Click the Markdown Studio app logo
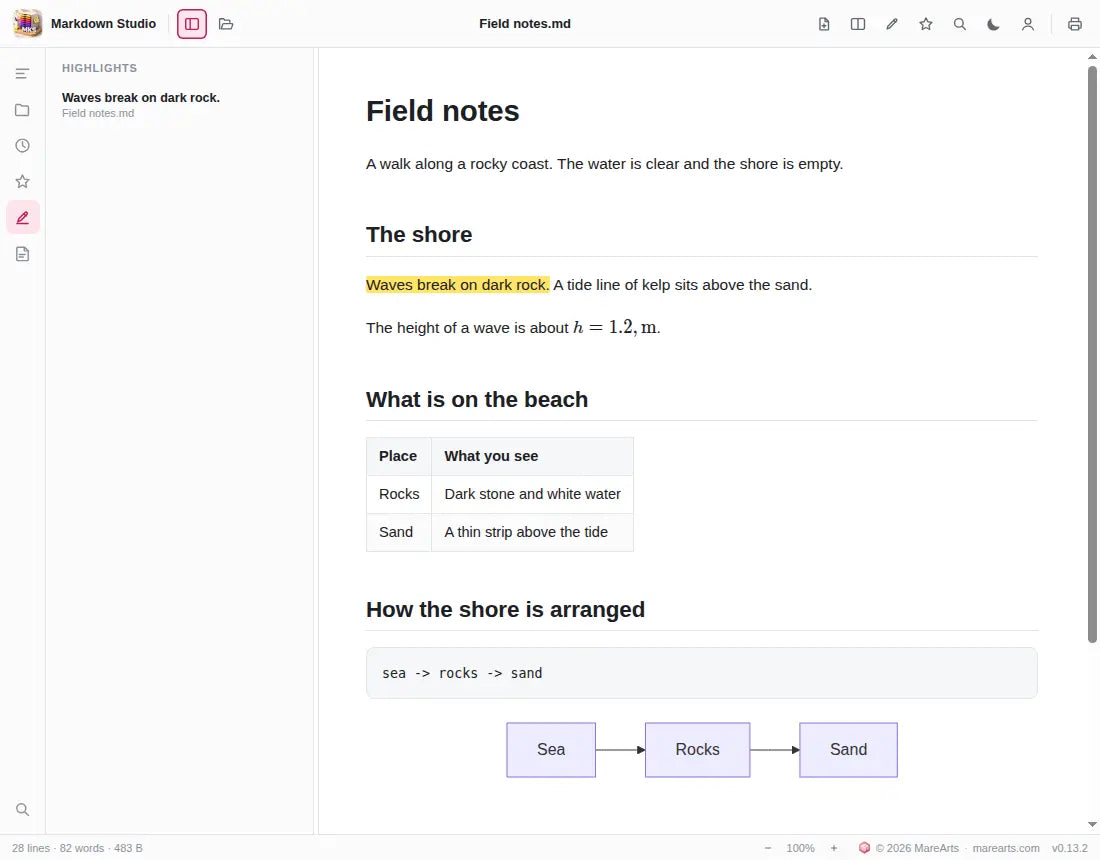The width and height of the screenshot is (1100, 860). pos(28,24)
